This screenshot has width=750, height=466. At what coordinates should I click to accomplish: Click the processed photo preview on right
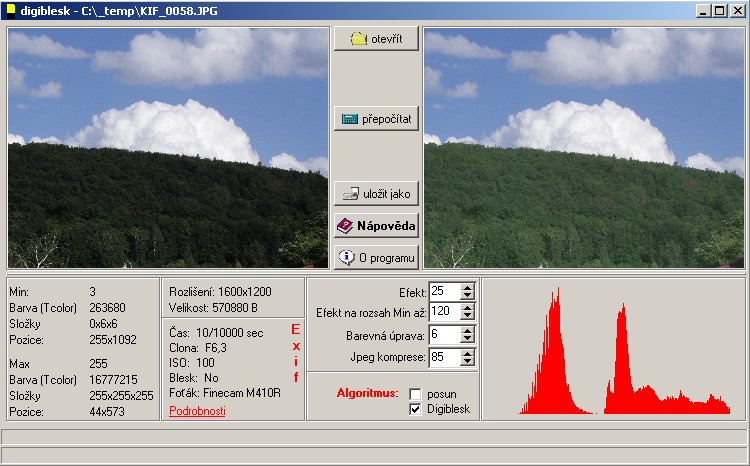pyautogui.click(x=584, y=147)
